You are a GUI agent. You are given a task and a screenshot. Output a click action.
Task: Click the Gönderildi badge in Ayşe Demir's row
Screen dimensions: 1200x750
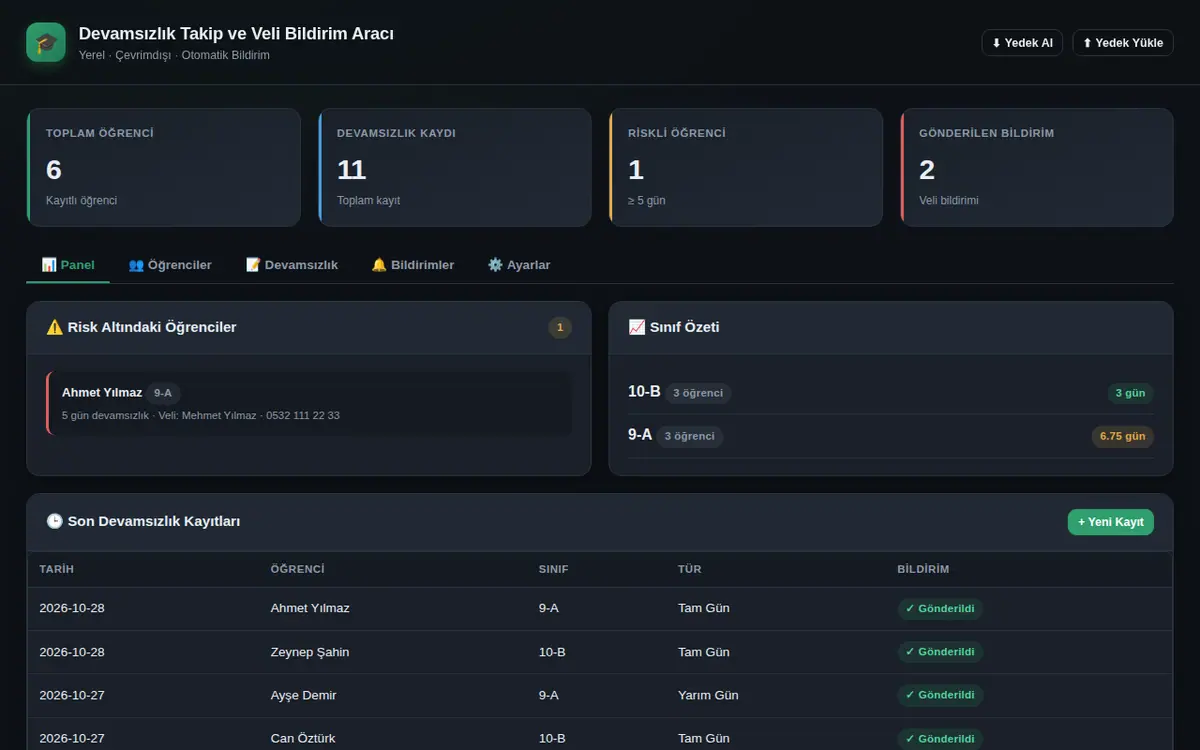click(940, 695)
